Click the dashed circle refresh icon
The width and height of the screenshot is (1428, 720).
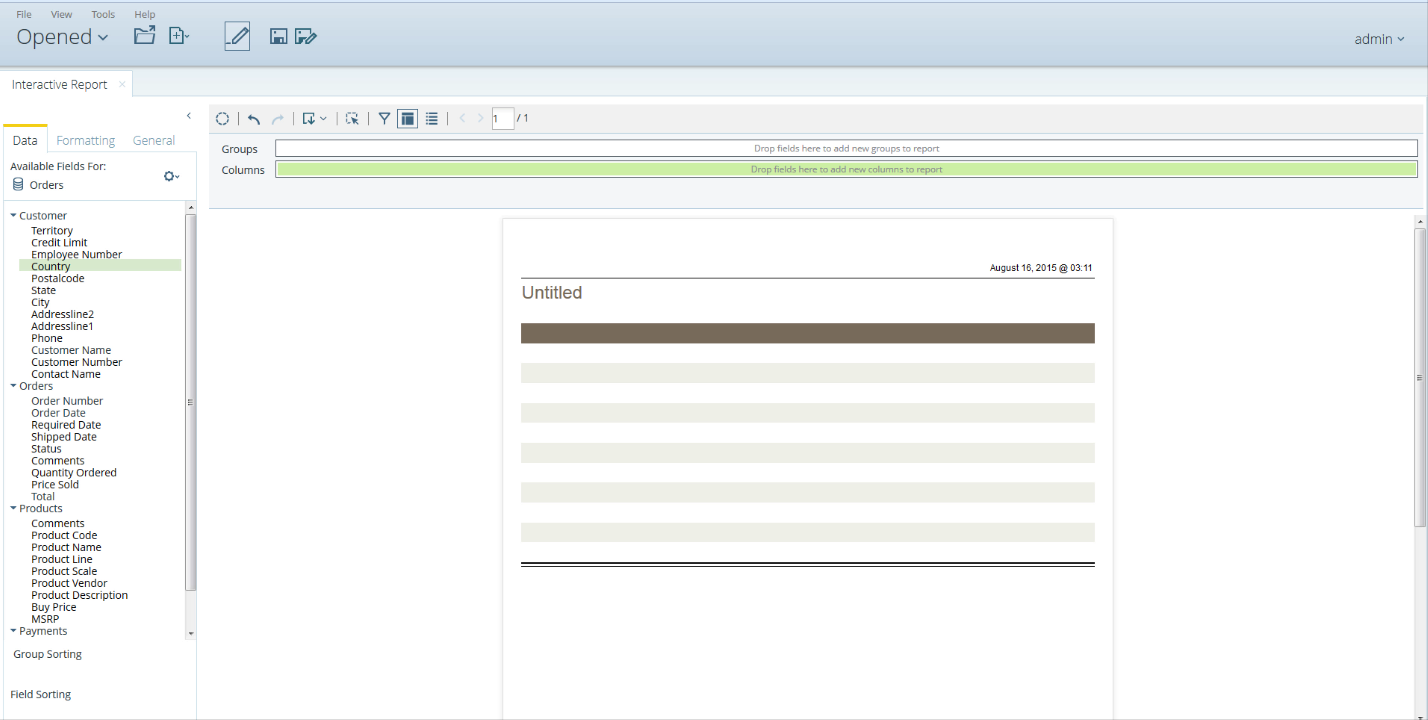(x=222, y=119)
